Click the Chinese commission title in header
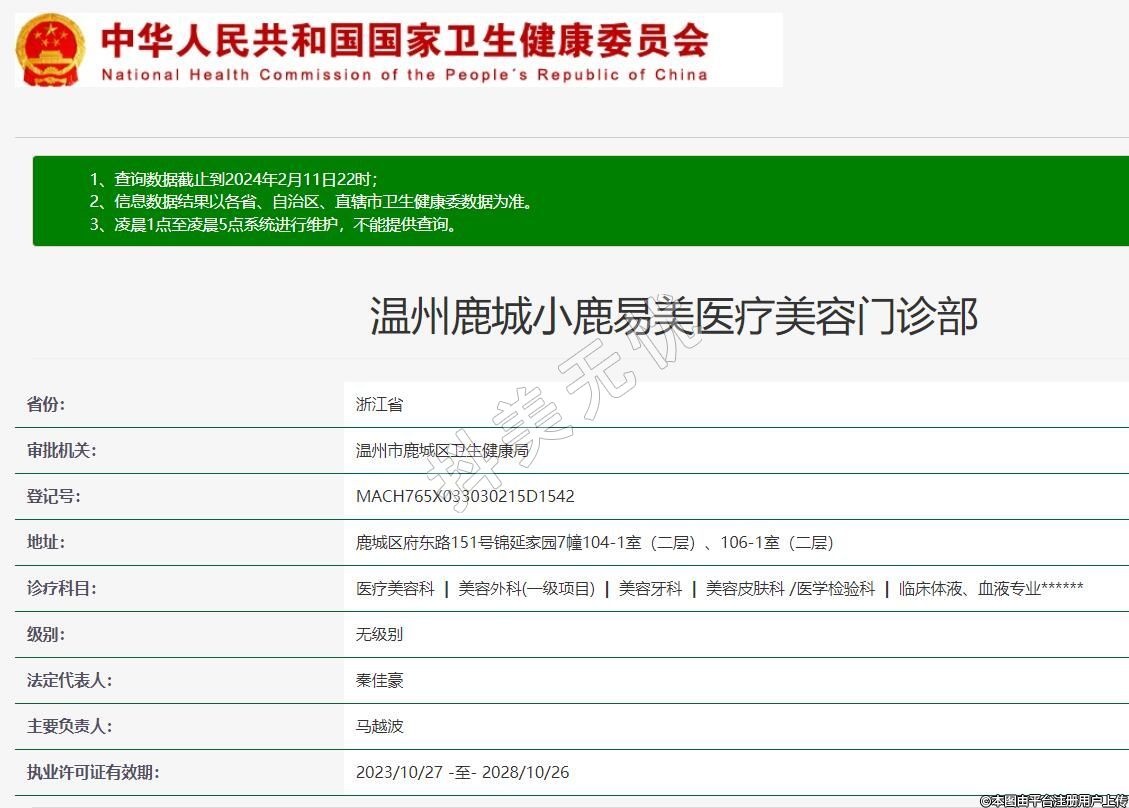This screenshot has width=1129, height=808. (x=405, y=40)
